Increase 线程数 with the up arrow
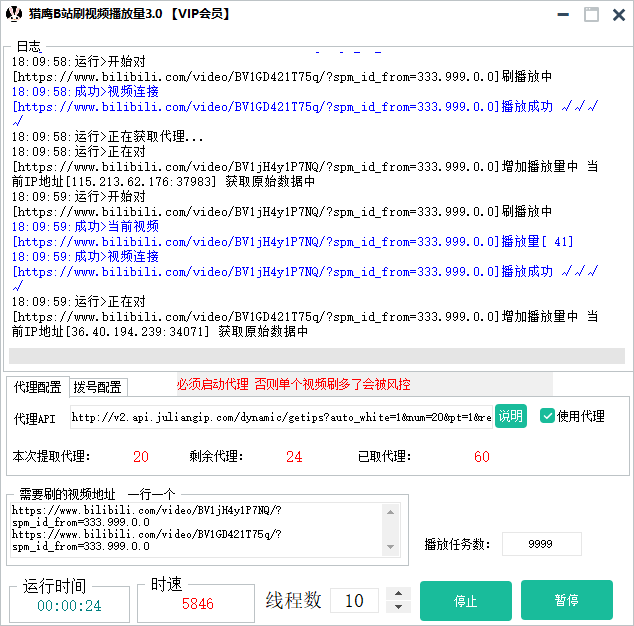This screenshot has width=634, height=626. (x=398, y=593)
